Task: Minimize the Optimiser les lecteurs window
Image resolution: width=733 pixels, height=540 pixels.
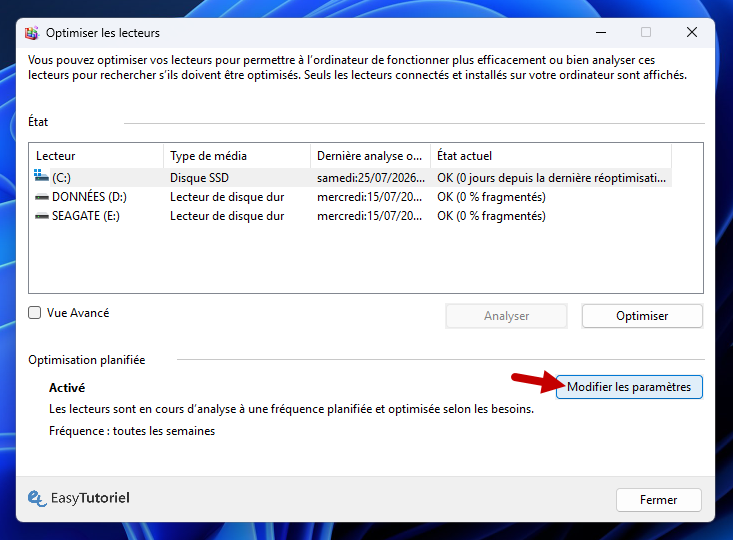Action: [601, 32]
